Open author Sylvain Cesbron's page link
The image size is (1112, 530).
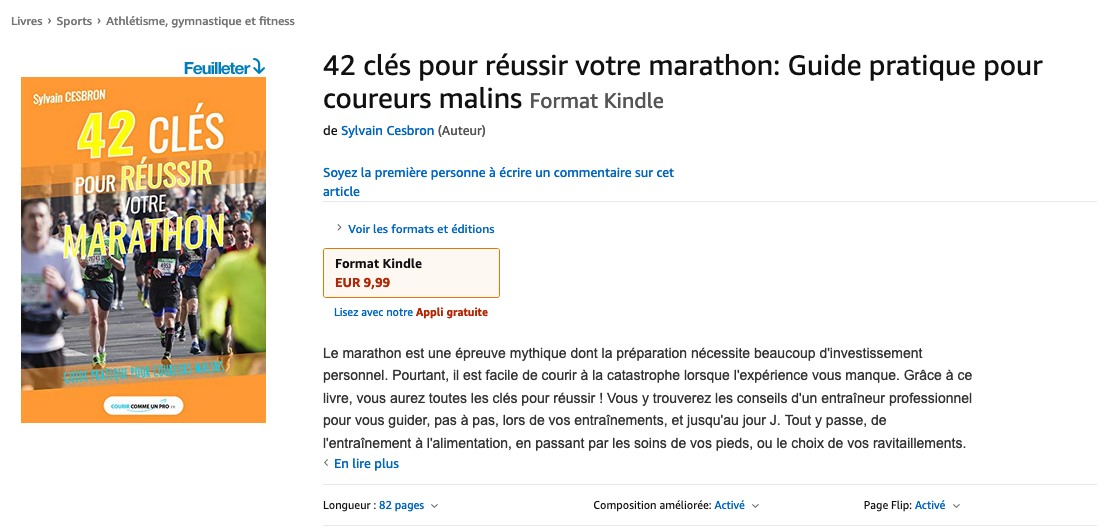pos(388,130)
